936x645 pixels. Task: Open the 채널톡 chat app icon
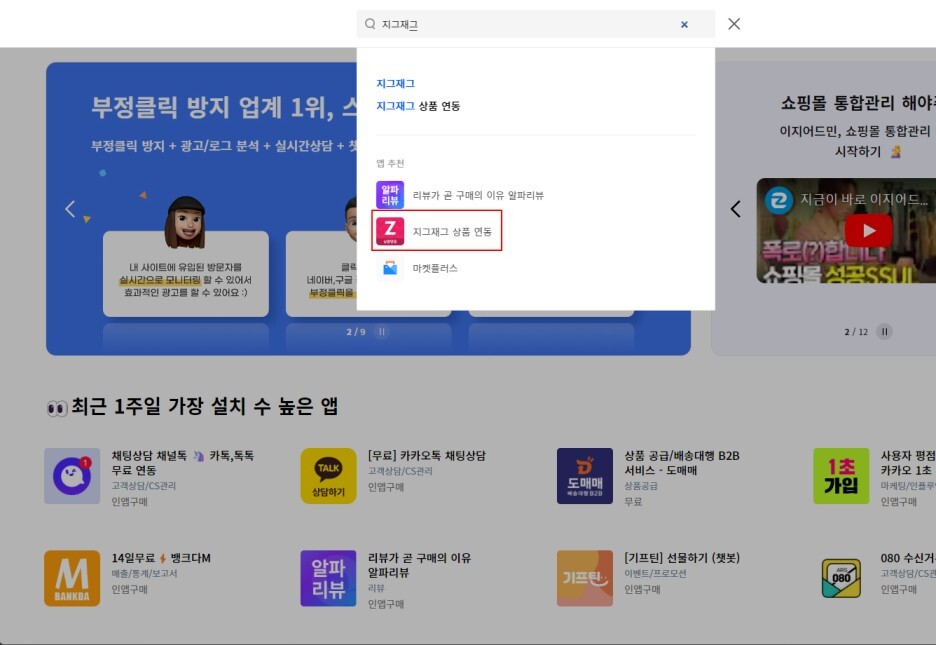pos(72,476)
